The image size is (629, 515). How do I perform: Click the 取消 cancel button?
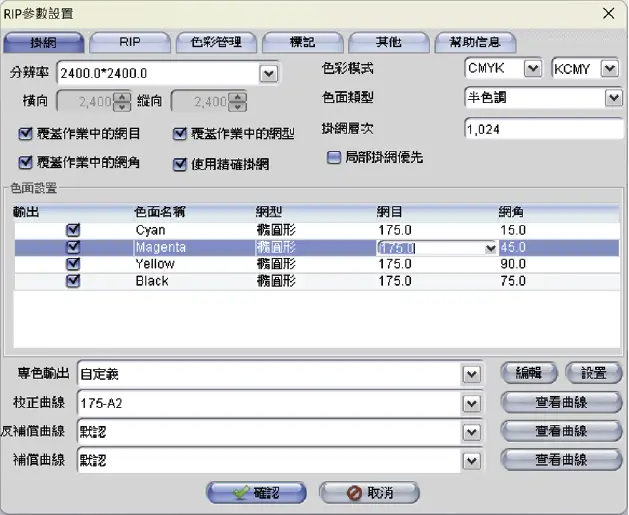[369, 493]
